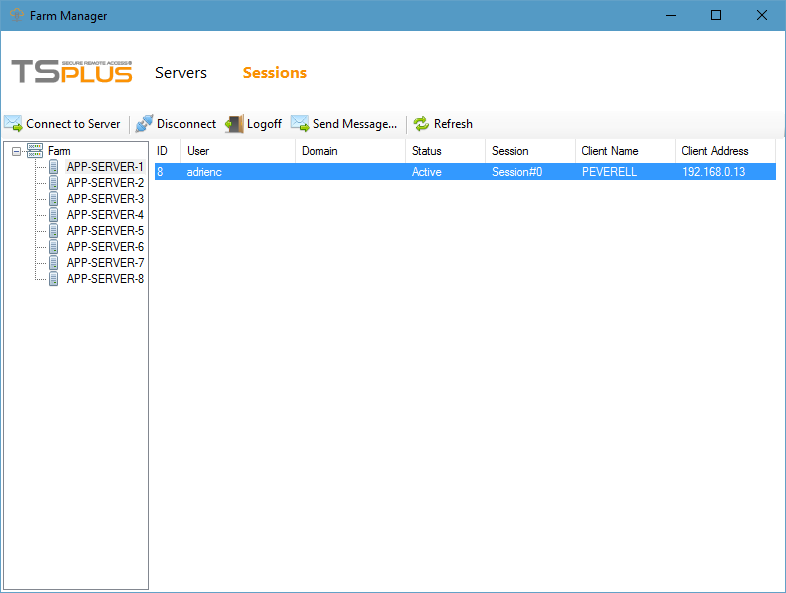Click the Refresh button label

point(453,124)
